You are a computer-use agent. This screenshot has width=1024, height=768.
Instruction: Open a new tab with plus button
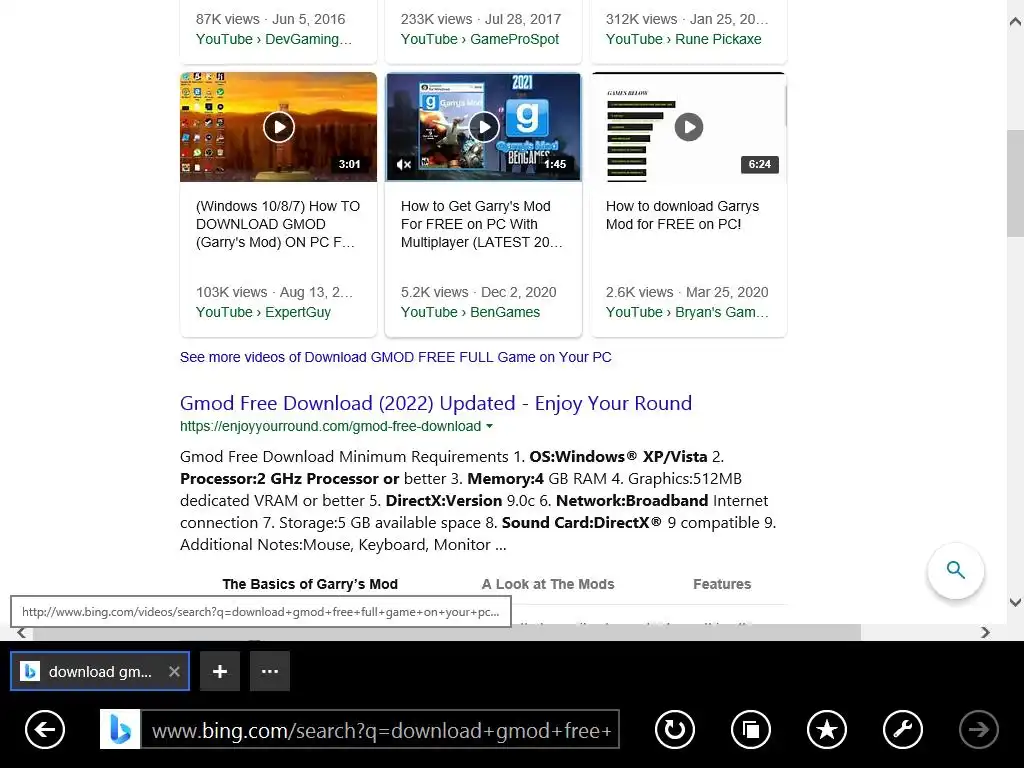(220, 671)
